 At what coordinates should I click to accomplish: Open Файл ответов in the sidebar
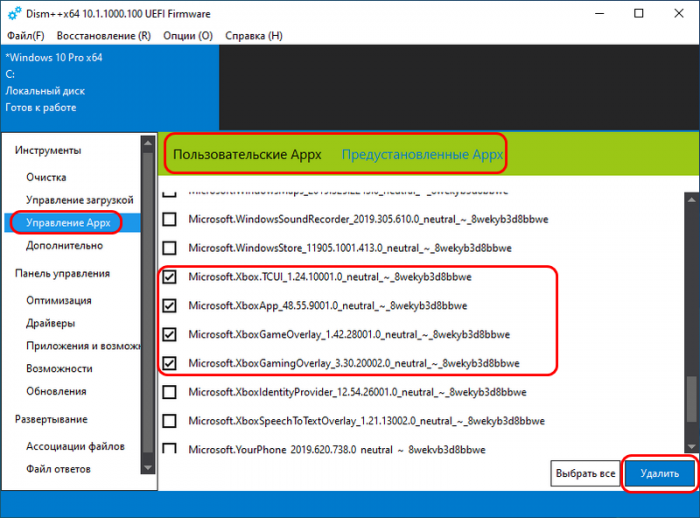pyautogui.click(x=58, y=469)
